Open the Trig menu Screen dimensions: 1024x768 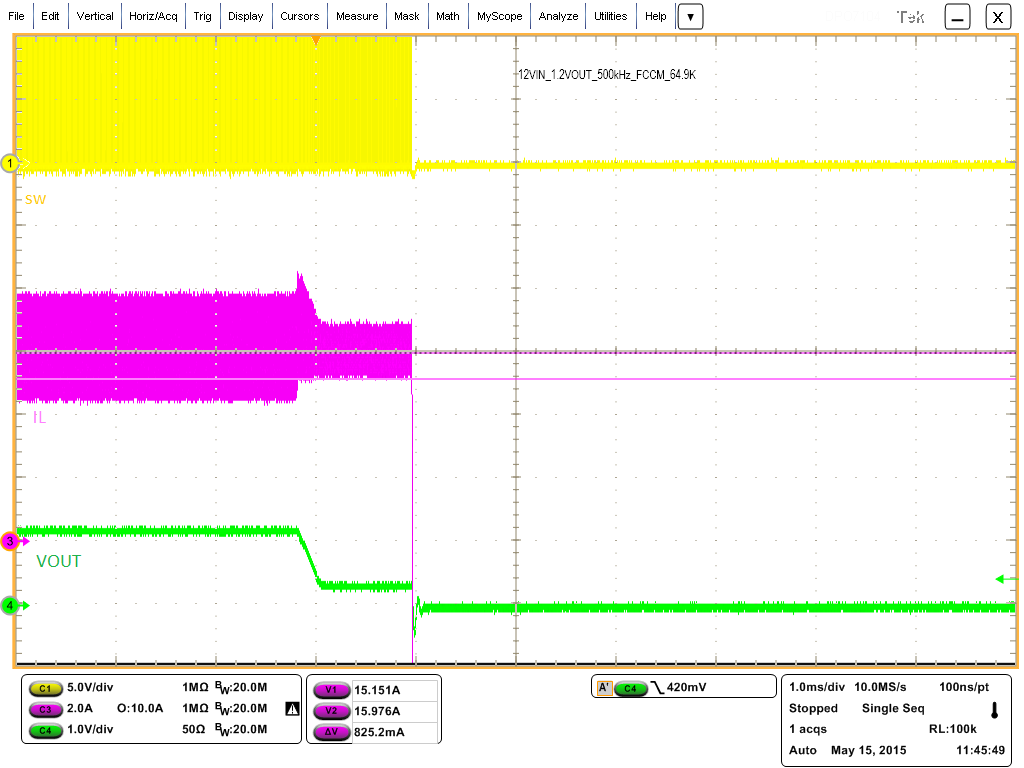[x=203, y=16]
